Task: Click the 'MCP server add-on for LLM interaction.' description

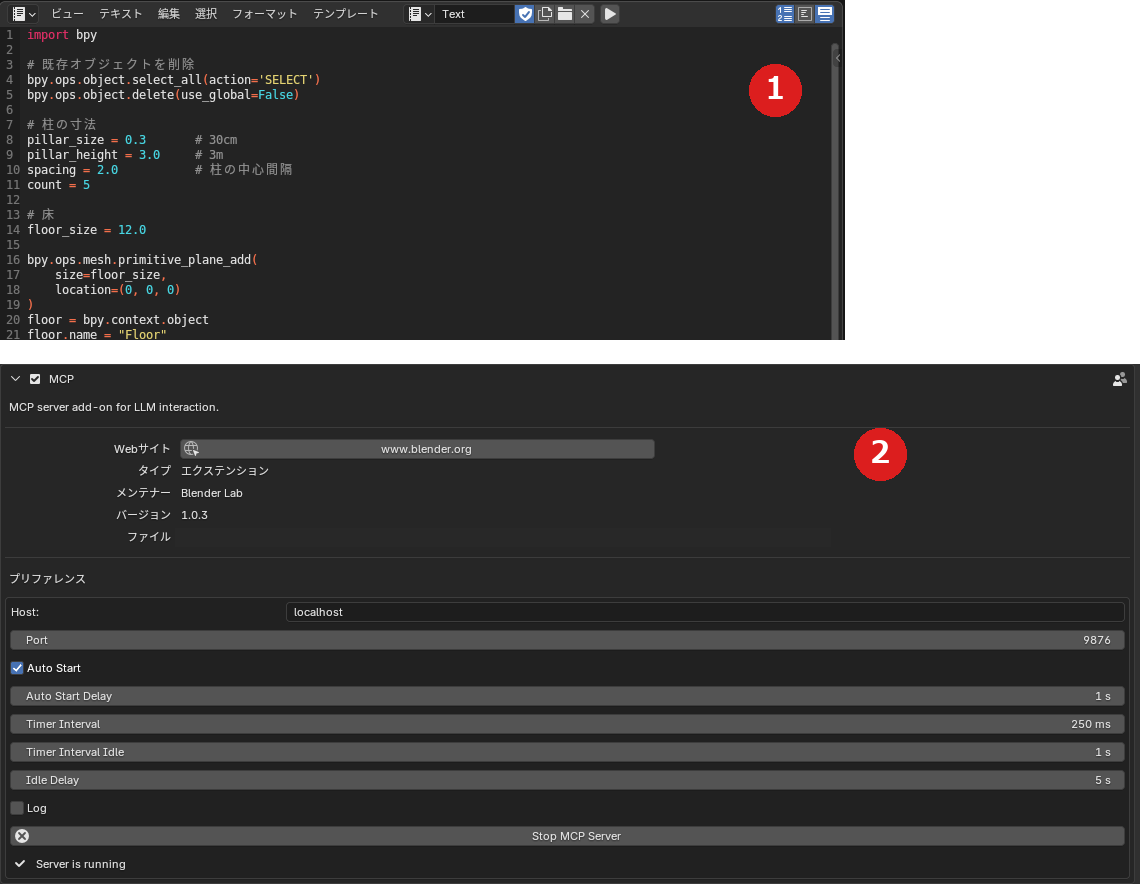Action: (113, 407)
